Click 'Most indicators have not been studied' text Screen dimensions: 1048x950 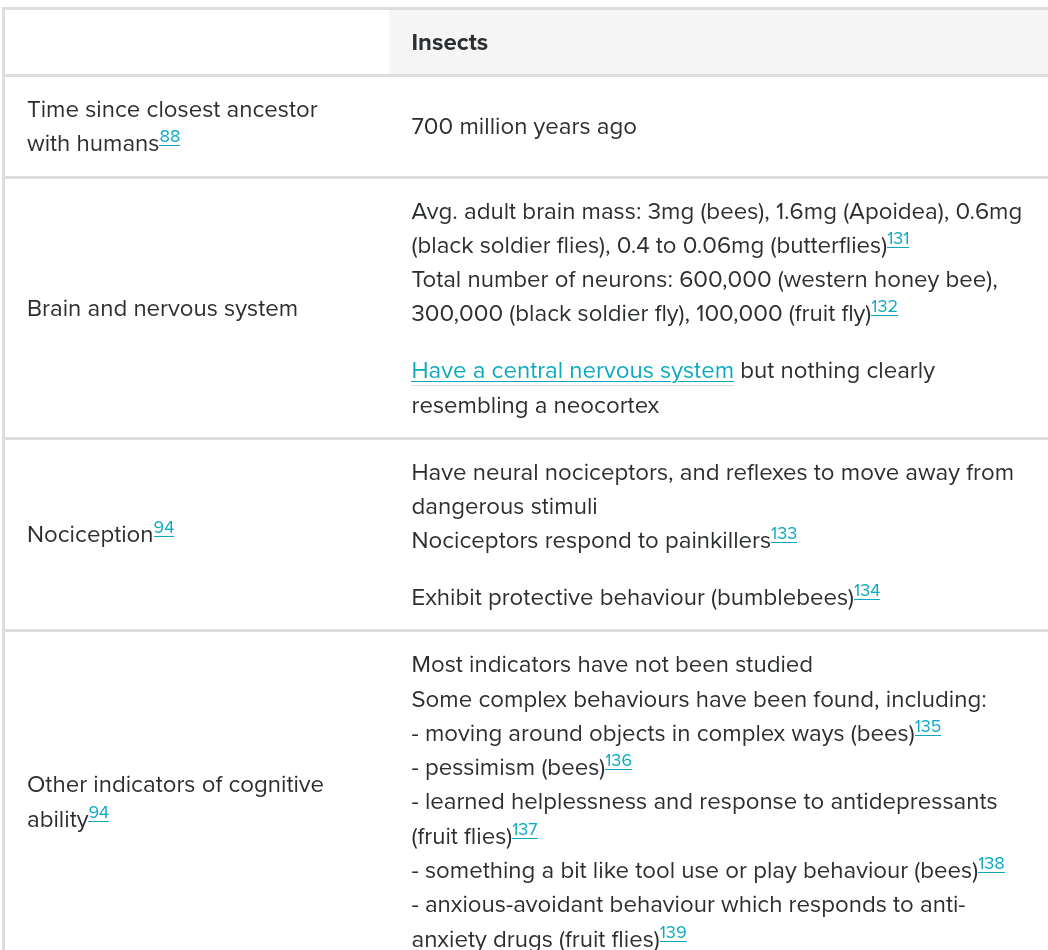click(x=612, y=665)
